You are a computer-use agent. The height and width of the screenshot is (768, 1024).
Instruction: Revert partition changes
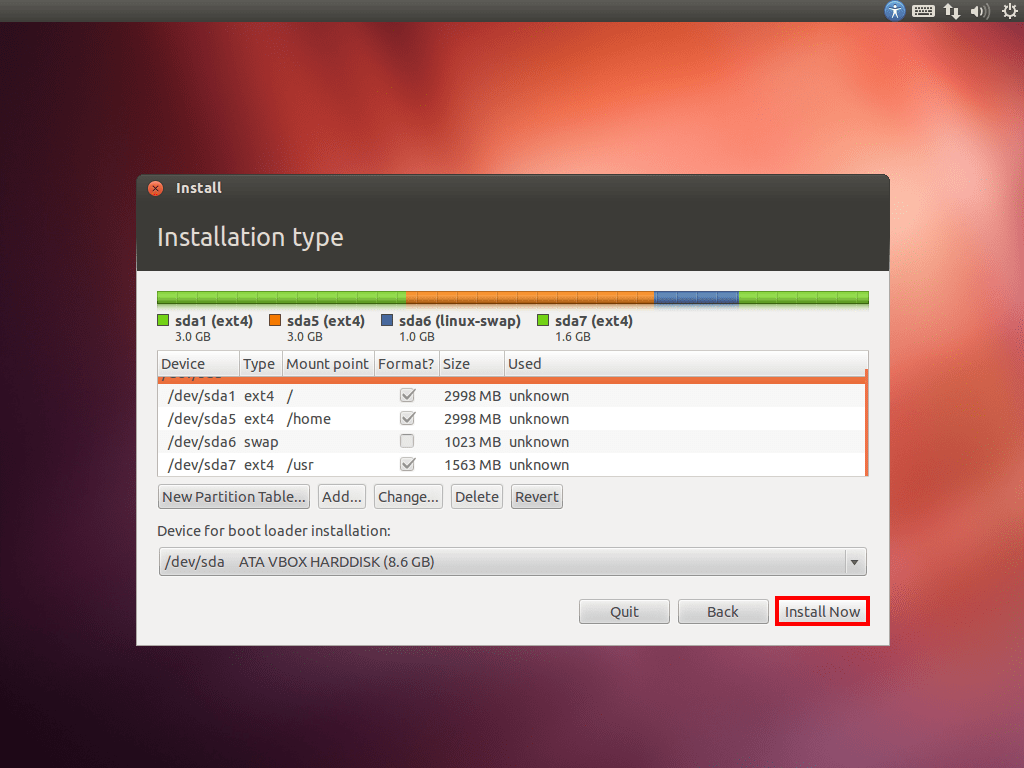click(x=536, y=496)
